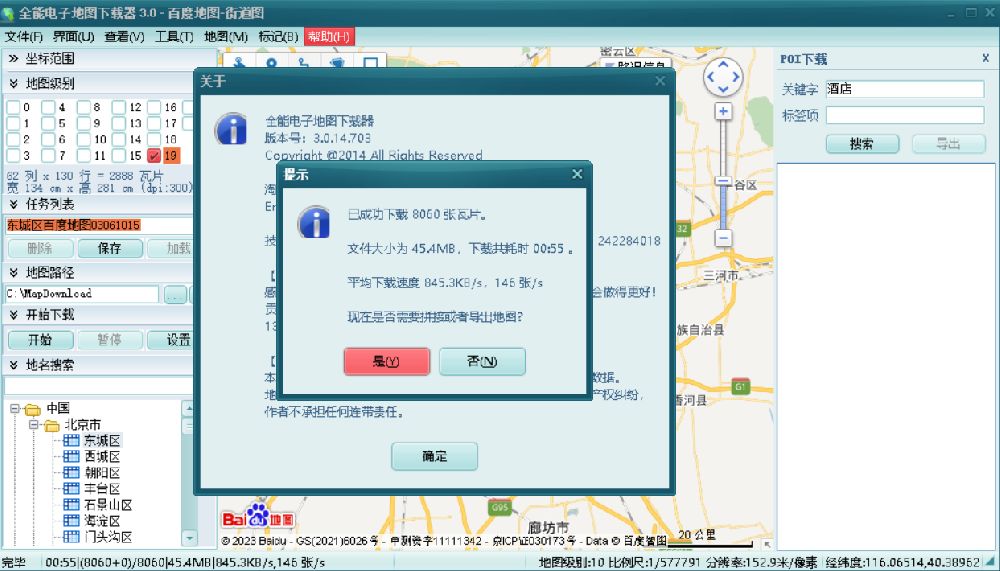
Task: Expand the 坐标范围 section
Action: tap(13, 59)
